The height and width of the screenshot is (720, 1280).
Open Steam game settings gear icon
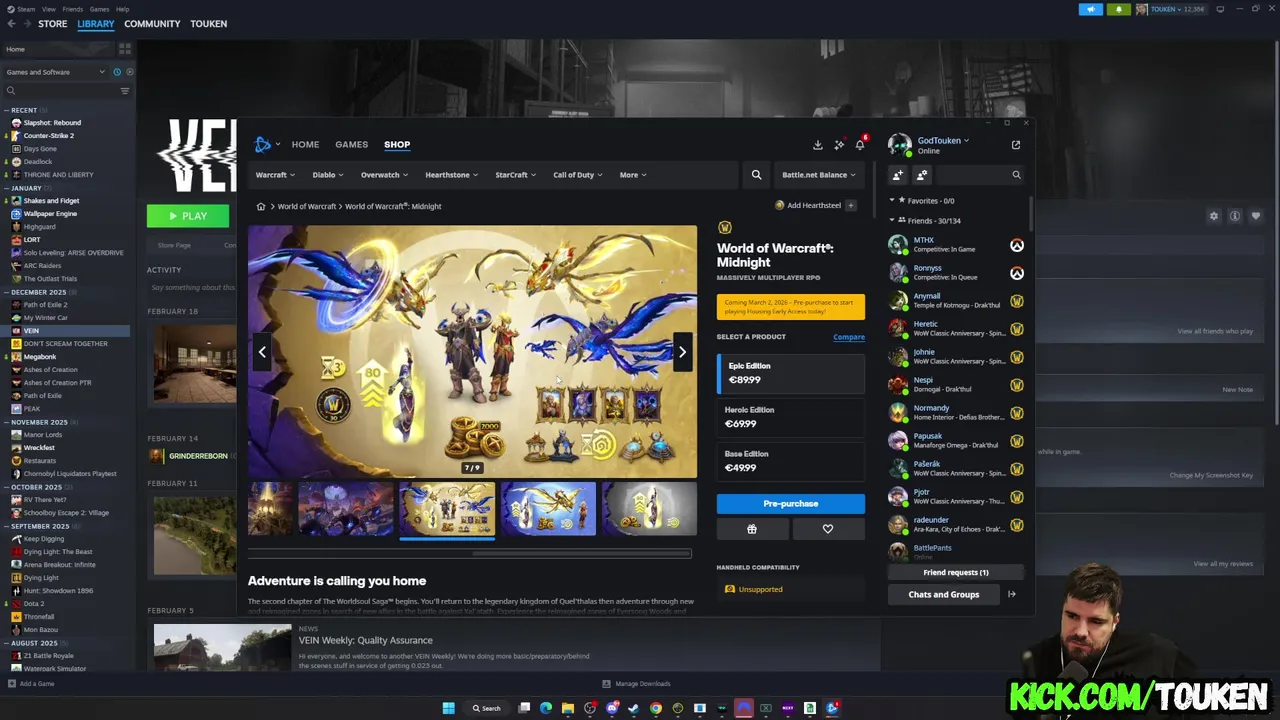(1214, 216)
